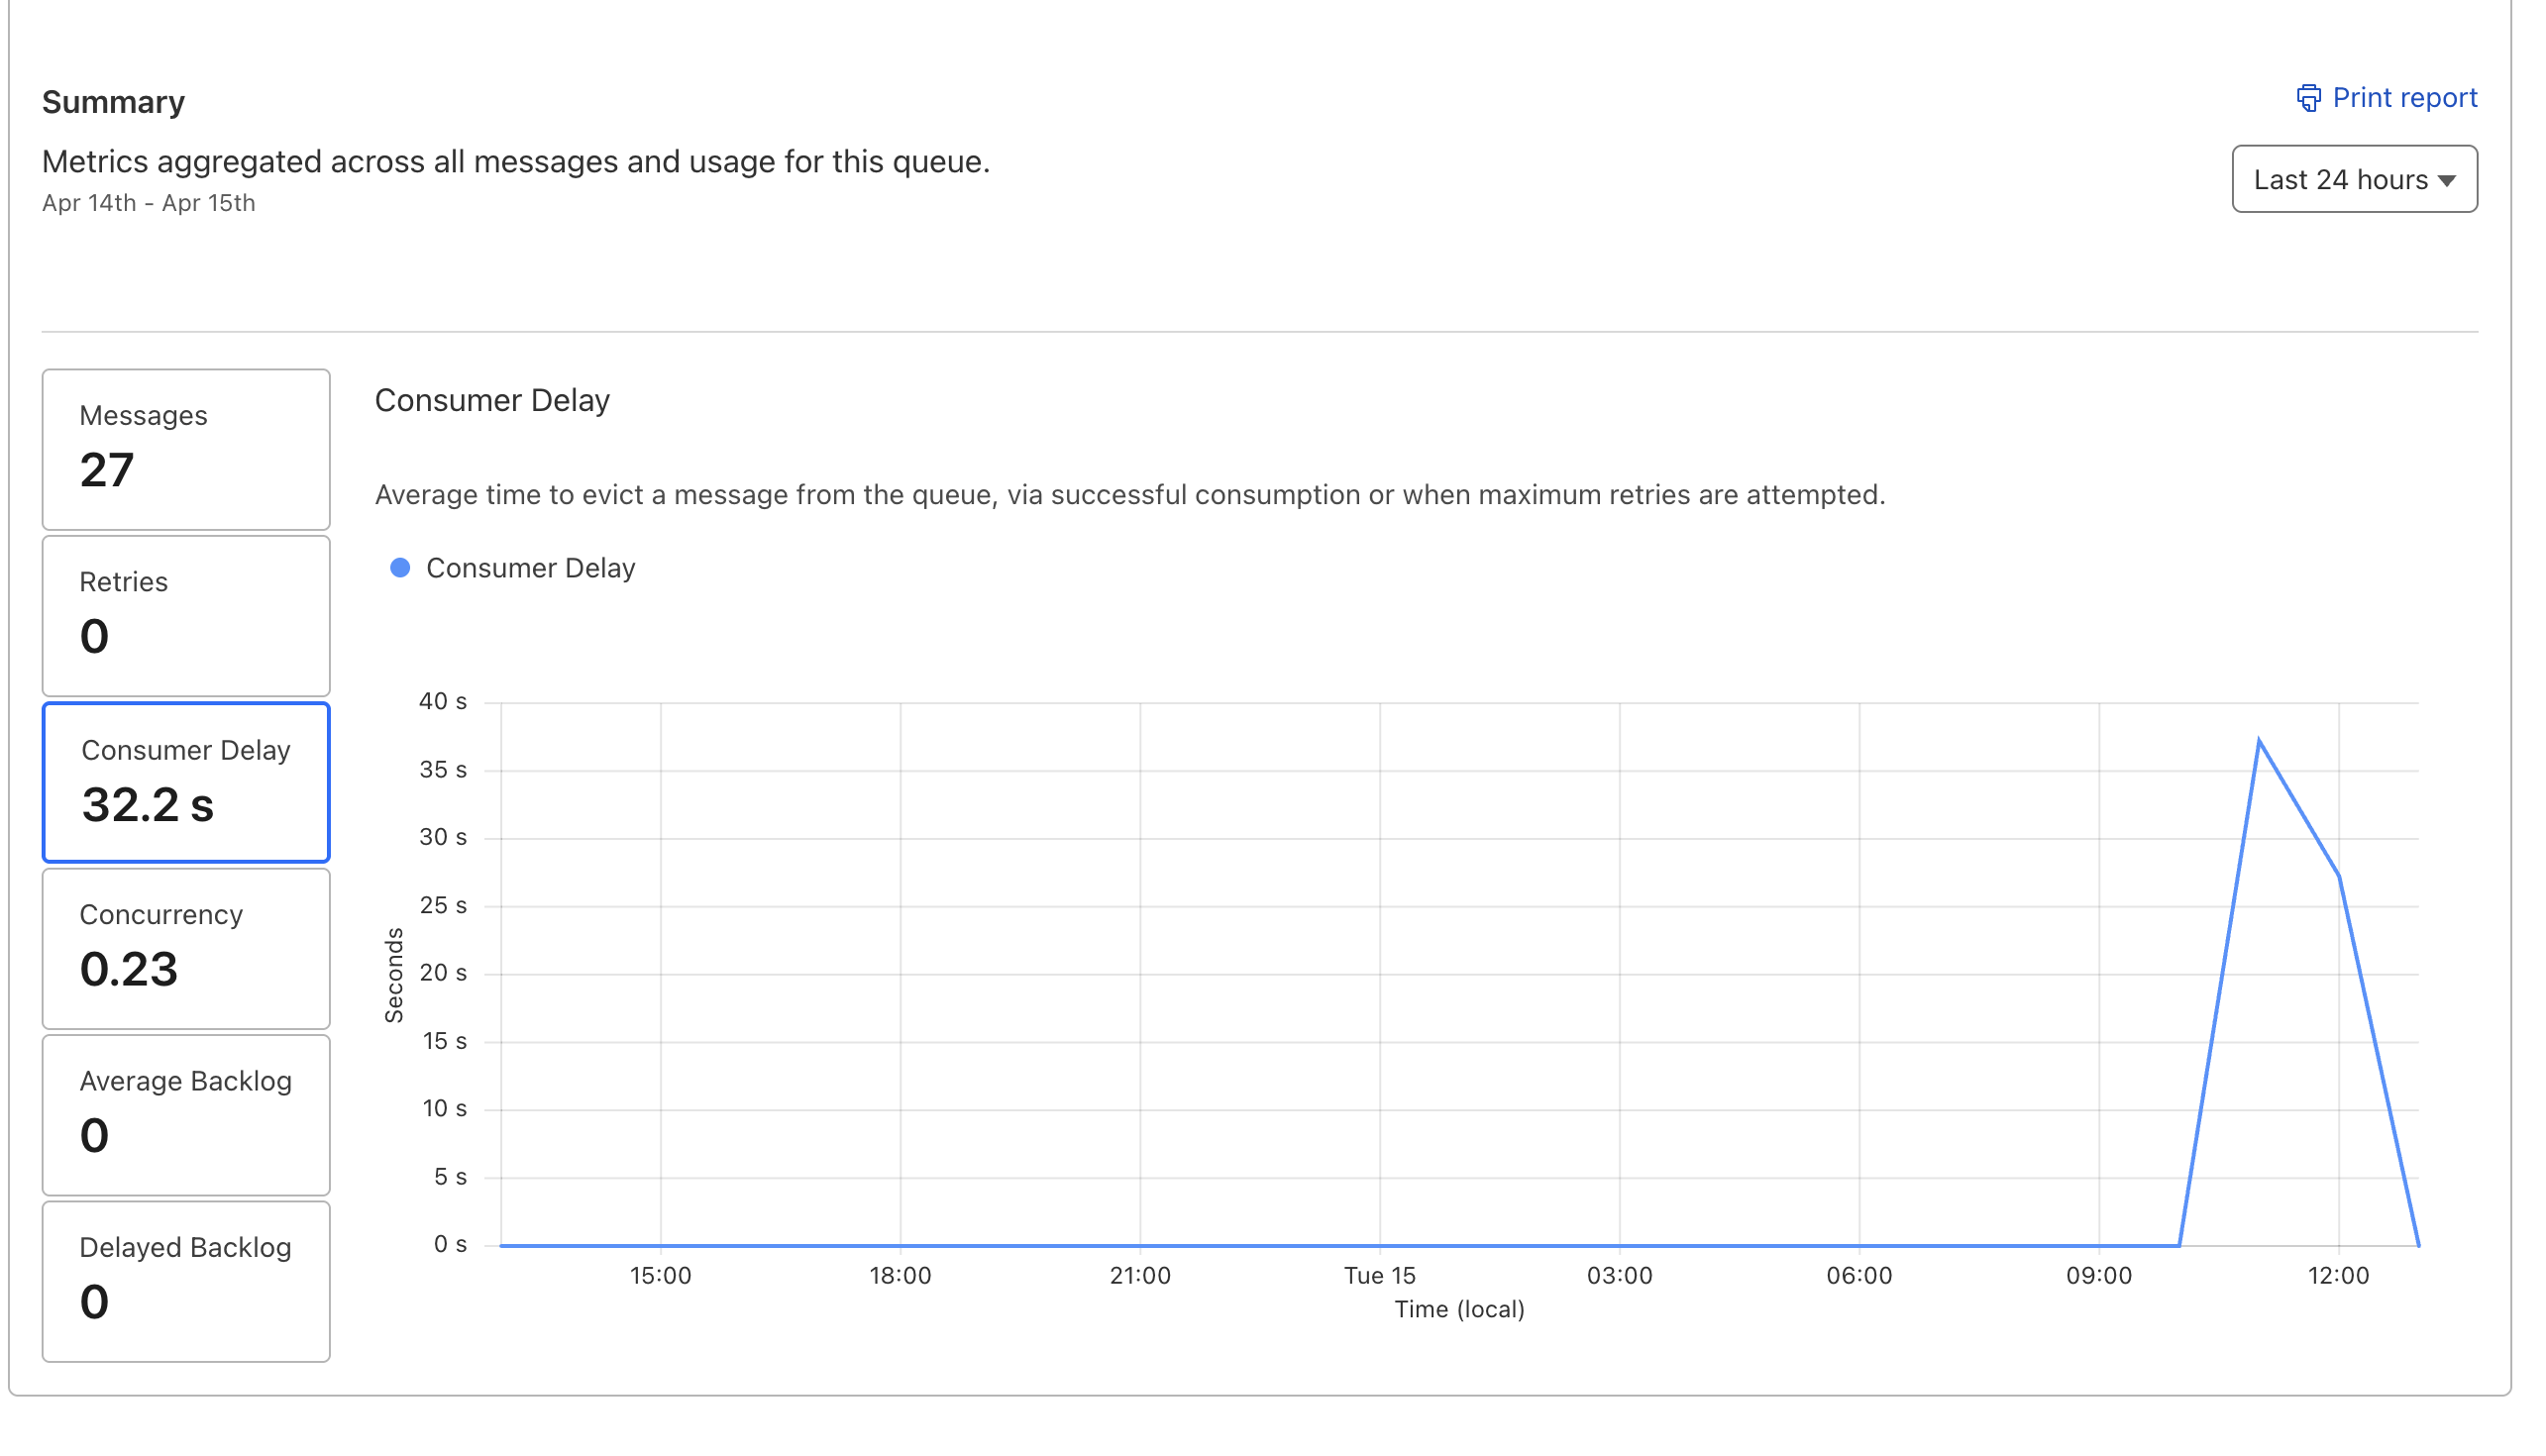
Task: Click the Apr 14th - Apr 15th date text
Action: (149, 205)
